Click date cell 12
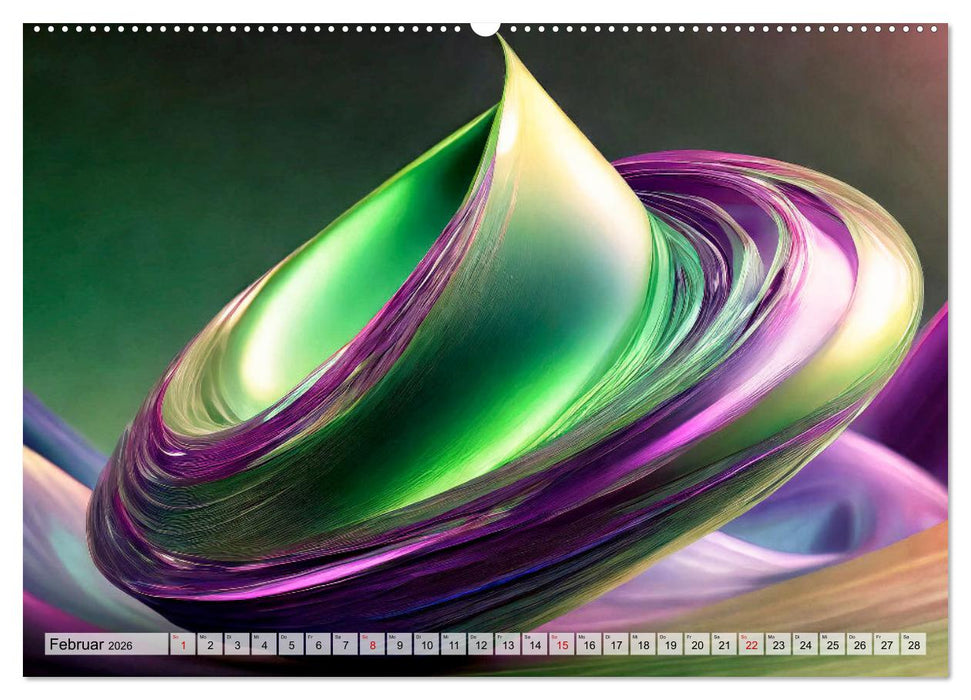This screenshot has height=700, width=971. pos(481,645)
